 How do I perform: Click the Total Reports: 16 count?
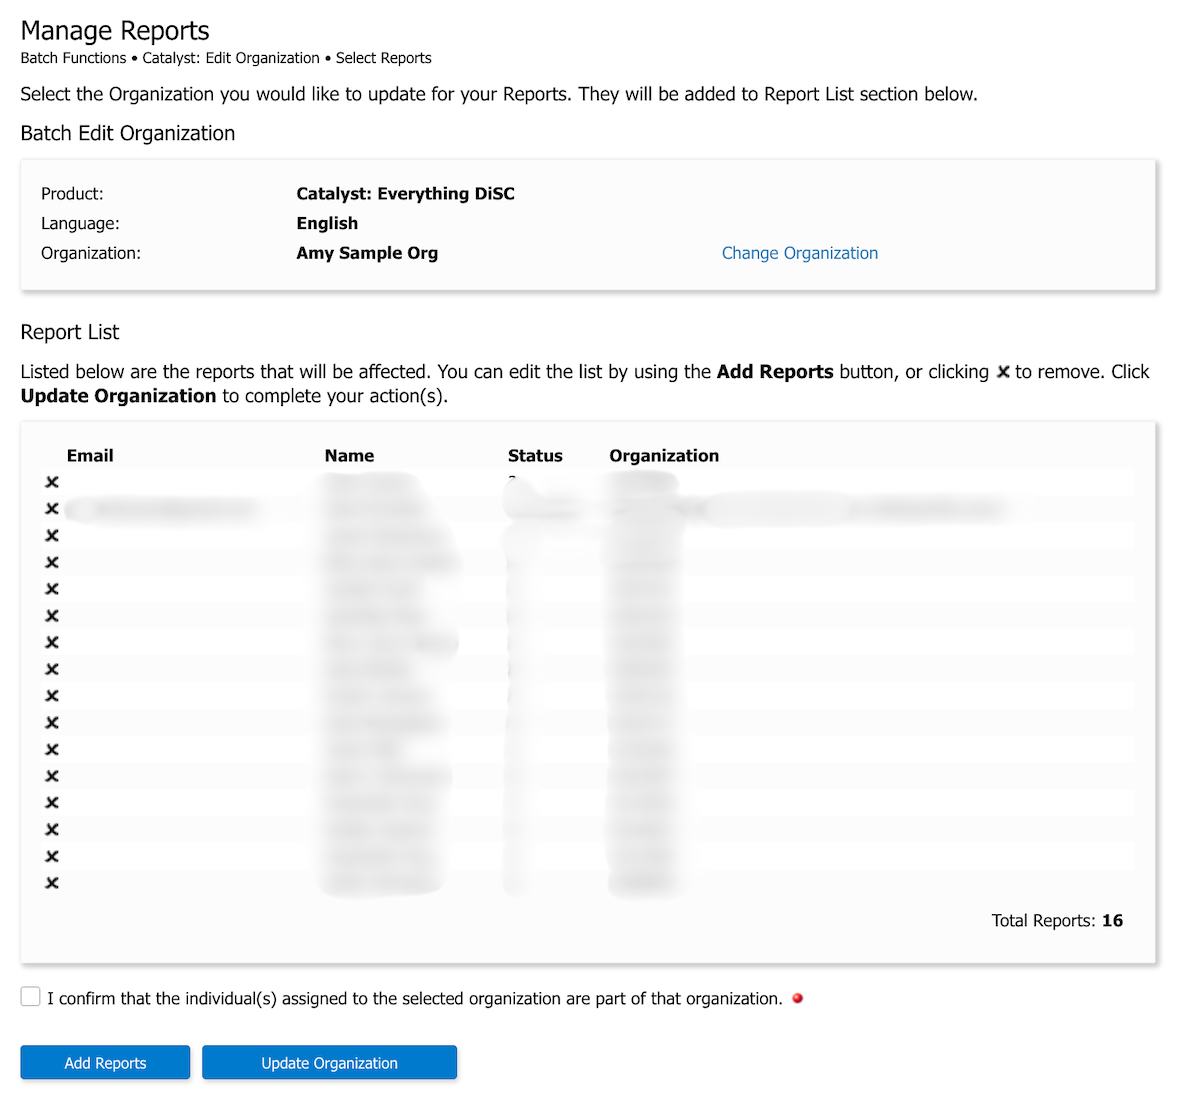click(1057, 921)
